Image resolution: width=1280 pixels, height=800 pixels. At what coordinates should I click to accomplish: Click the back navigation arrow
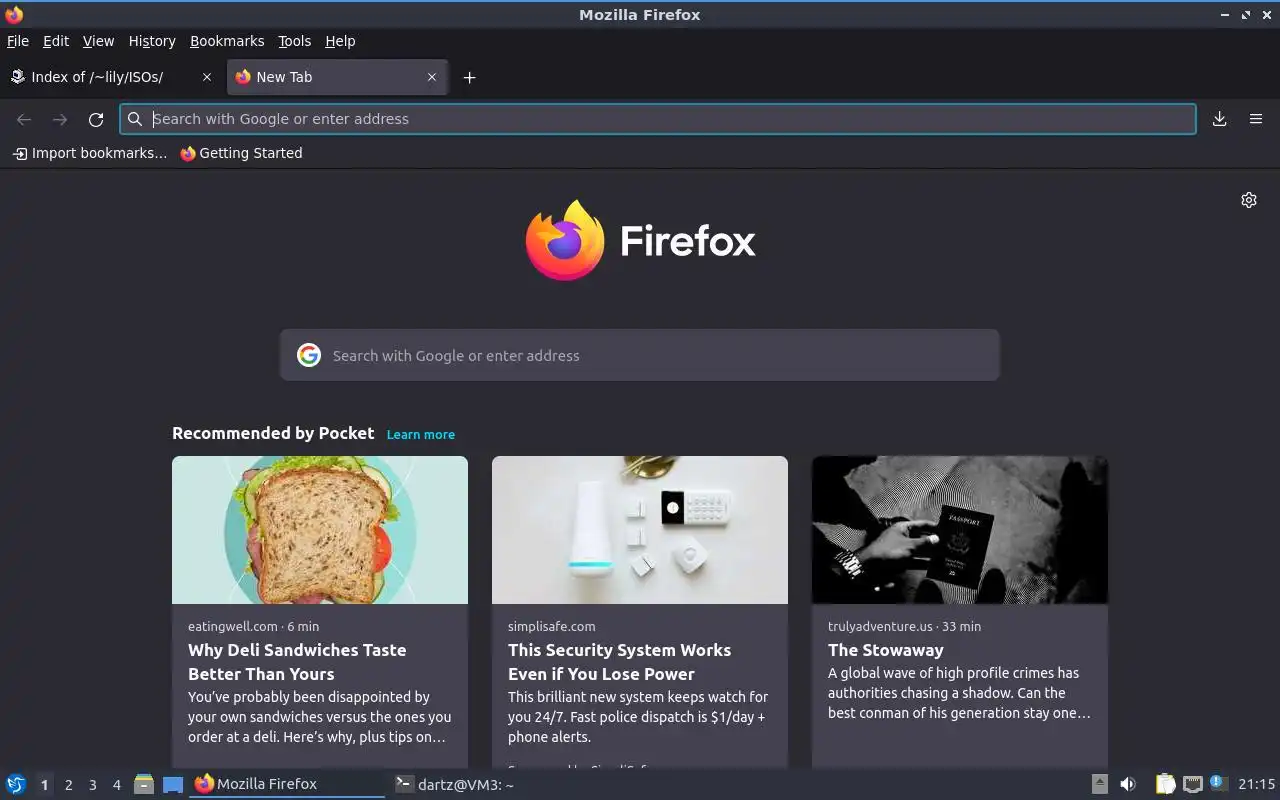tap(24, 119)
